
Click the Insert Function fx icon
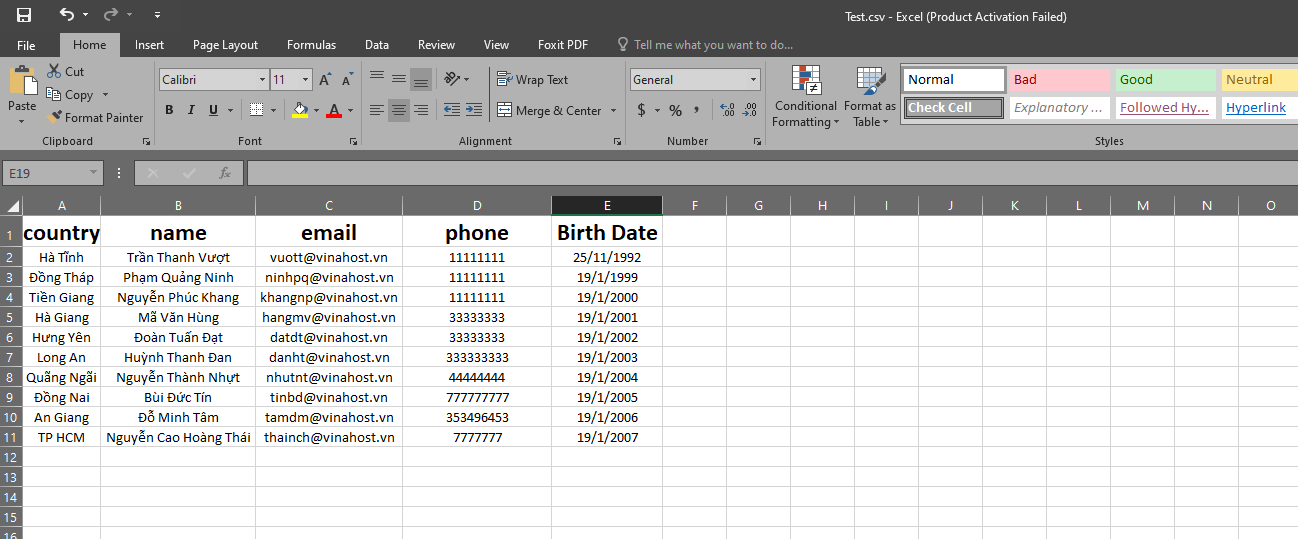225,173
